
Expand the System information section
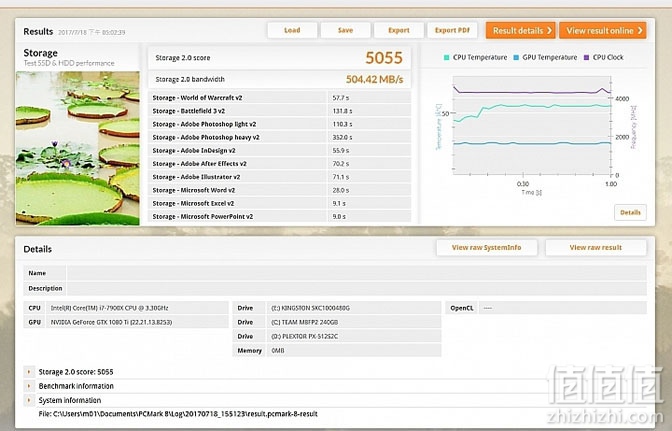coord(29,400)
